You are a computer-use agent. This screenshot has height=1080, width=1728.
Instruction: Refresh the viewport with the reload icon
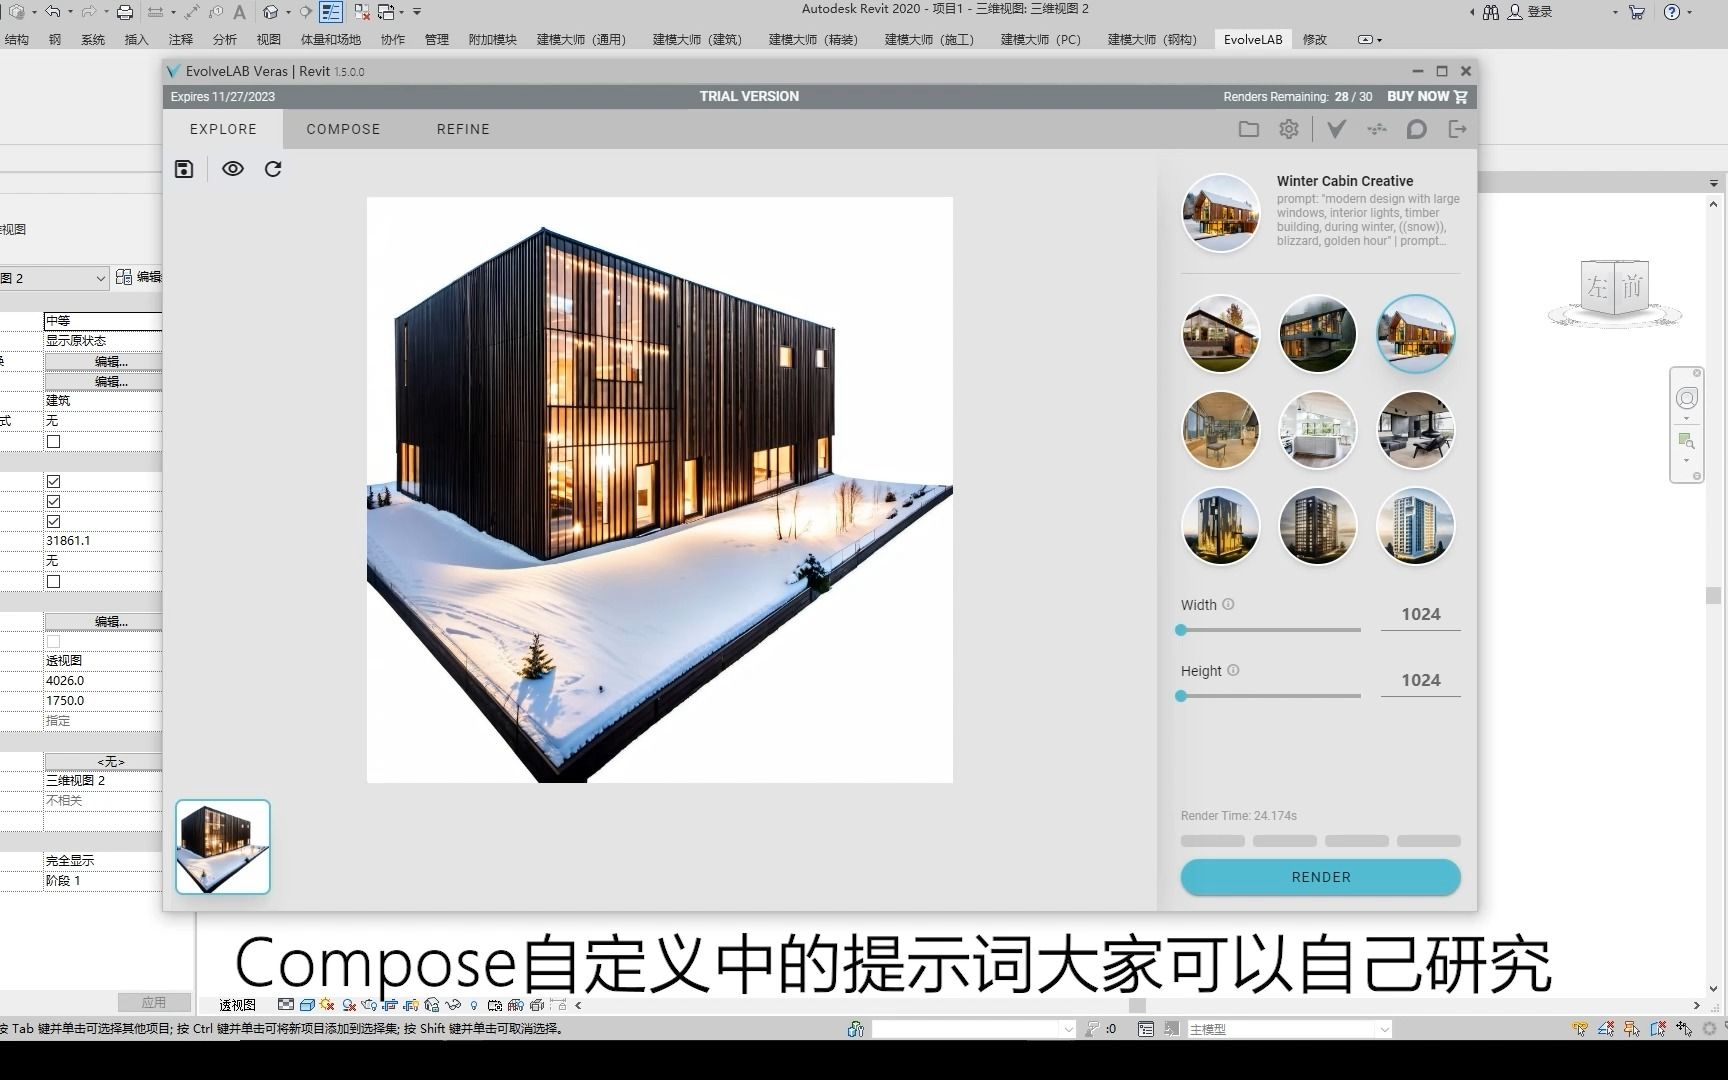272,169
